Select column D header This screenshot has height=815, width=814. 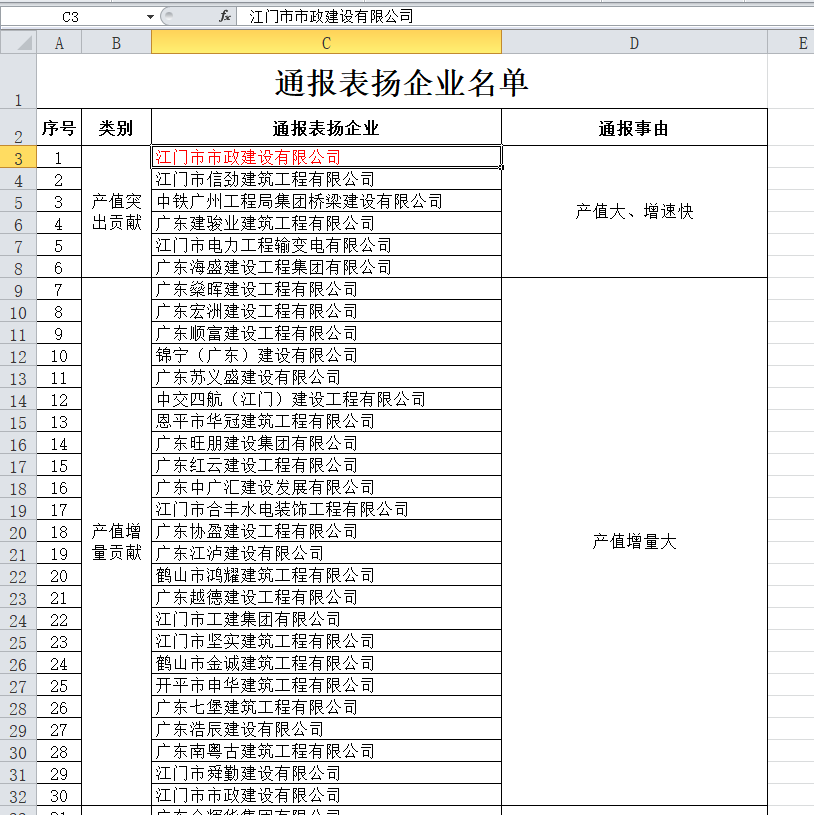(x=634, y=42)
